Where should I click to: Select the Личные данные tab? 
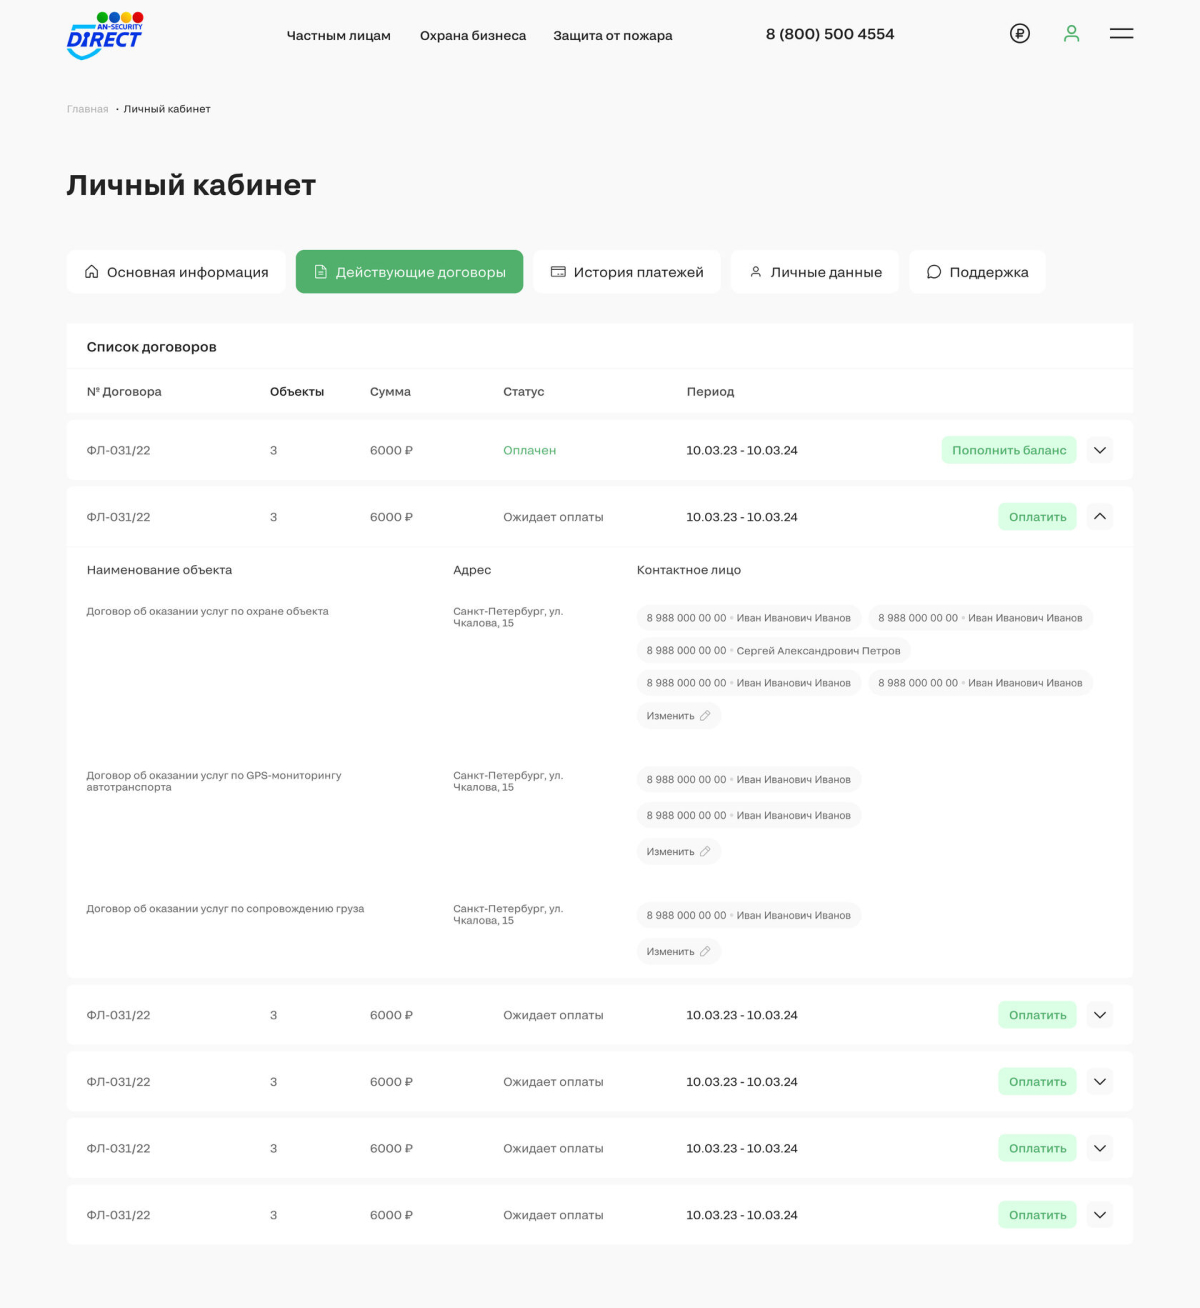tap(815, 272)
